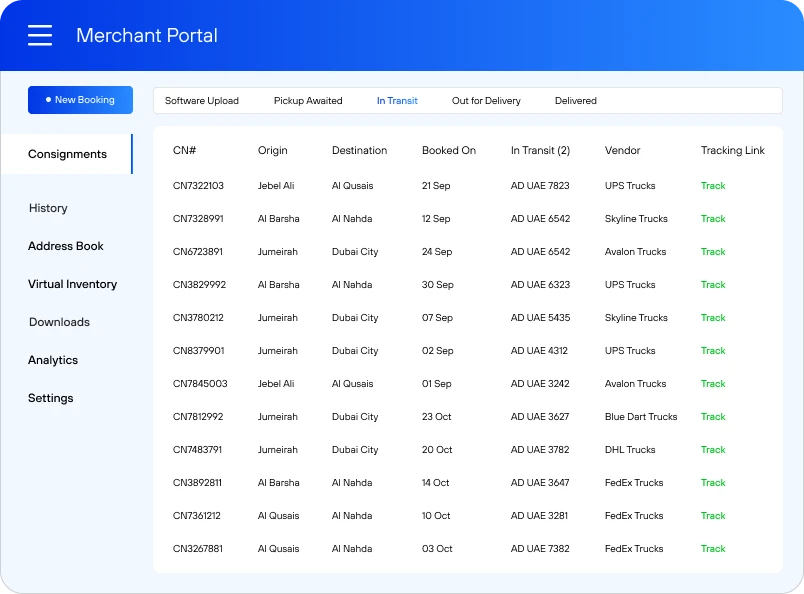Open the Out for Delivery tab

pos(486,100)
